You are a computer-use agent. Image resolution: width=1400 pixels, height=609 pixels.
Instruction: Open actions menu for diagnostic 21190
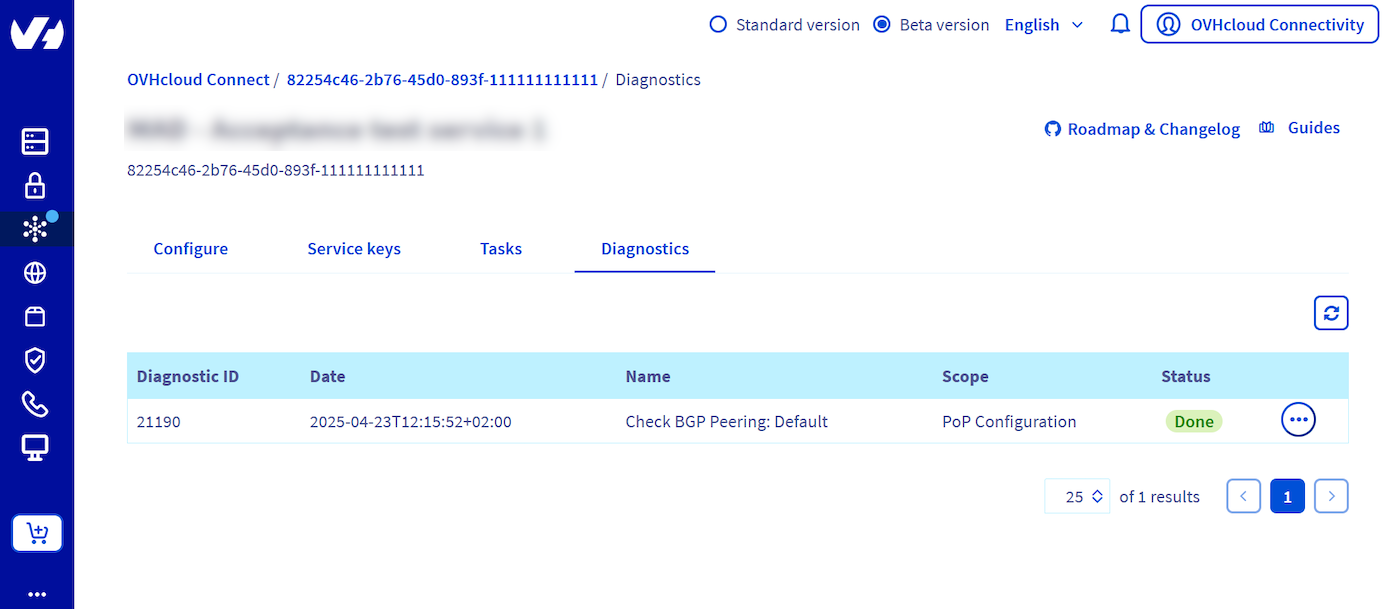(1298, 420)
